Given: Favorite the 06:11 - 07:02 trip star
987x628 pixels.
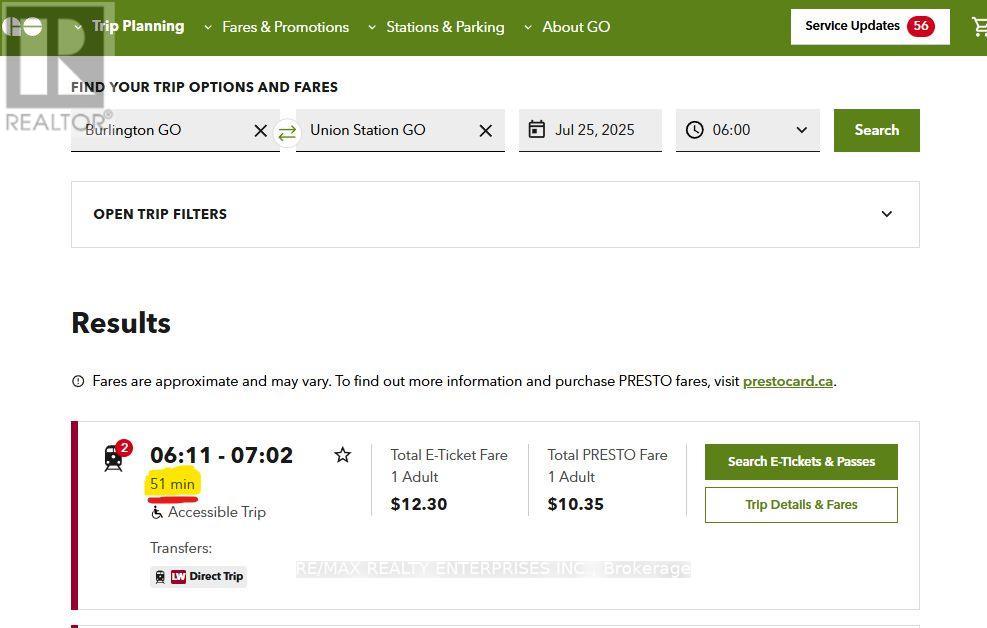Looking at the screenshot, I should 342,455.
